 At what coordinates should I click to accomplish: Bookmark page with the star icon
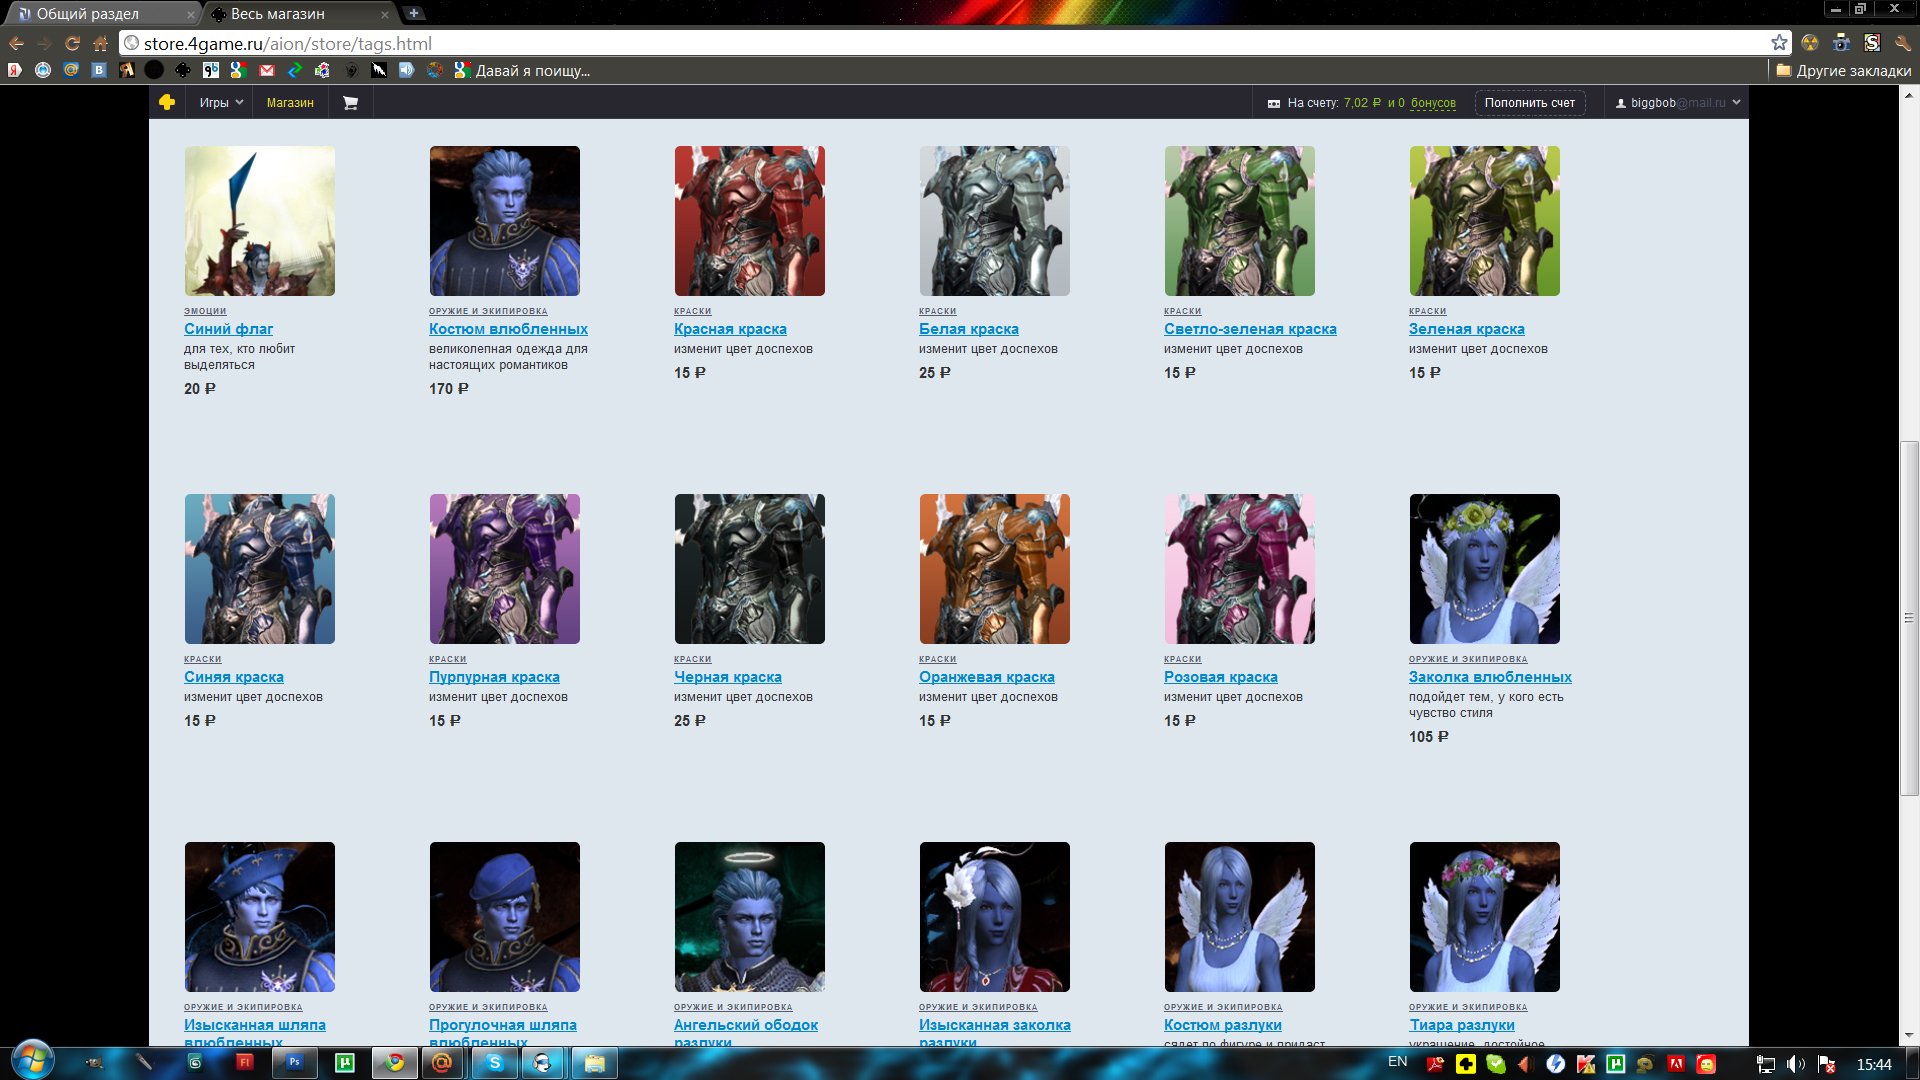pos(1778,43)
